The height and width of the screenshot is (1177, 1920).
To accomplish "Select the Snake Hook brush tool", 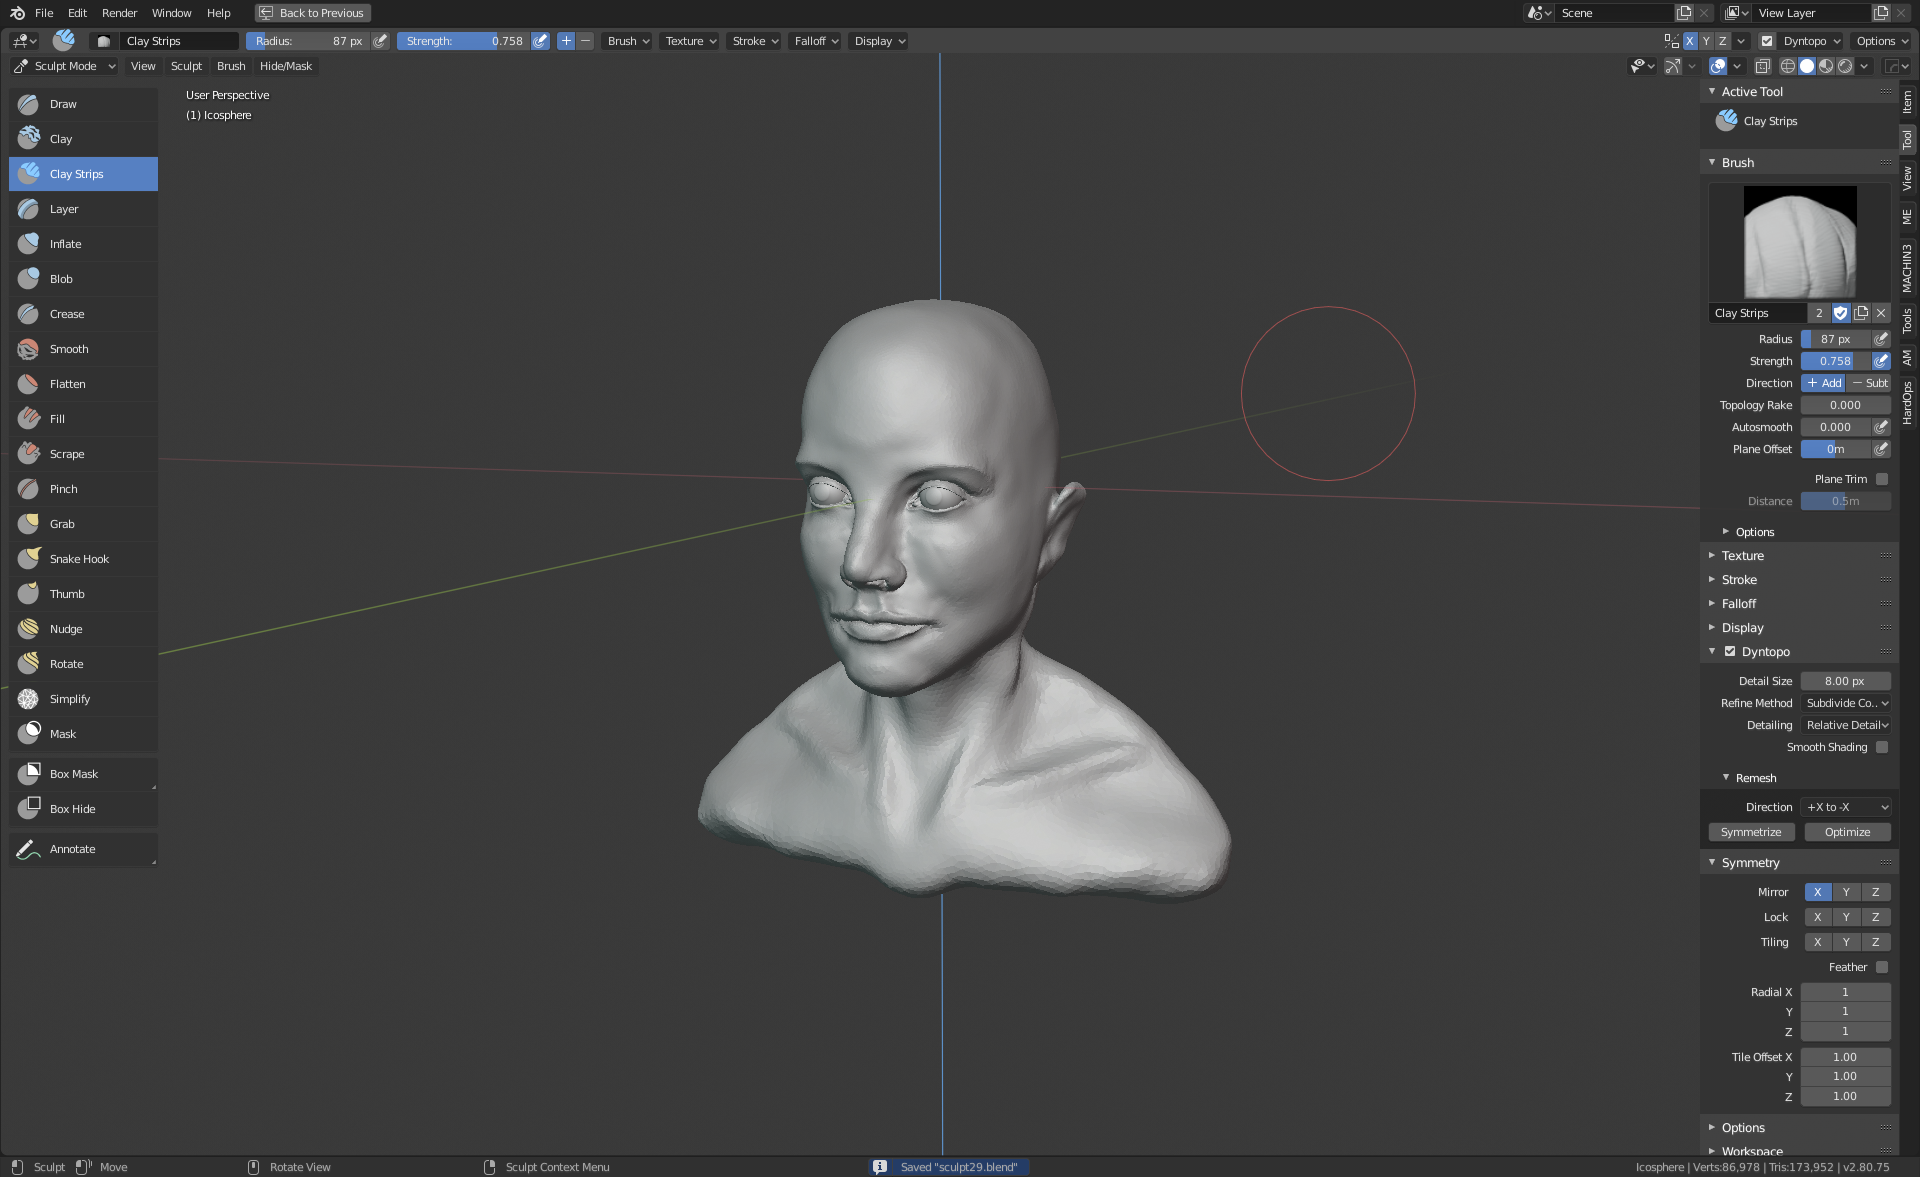I will point(79,559).
